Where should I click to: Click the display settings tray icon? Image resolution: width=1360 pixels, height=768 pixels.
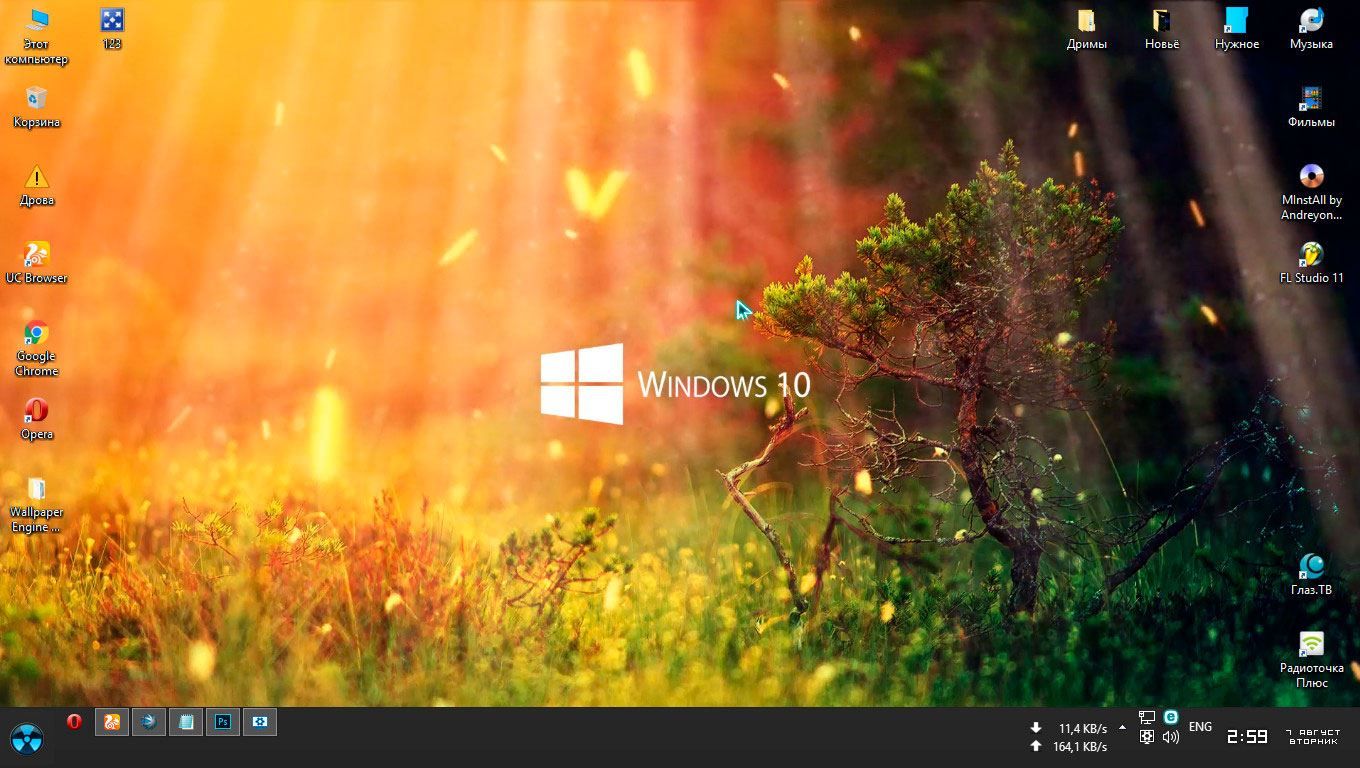(1147, 737)
